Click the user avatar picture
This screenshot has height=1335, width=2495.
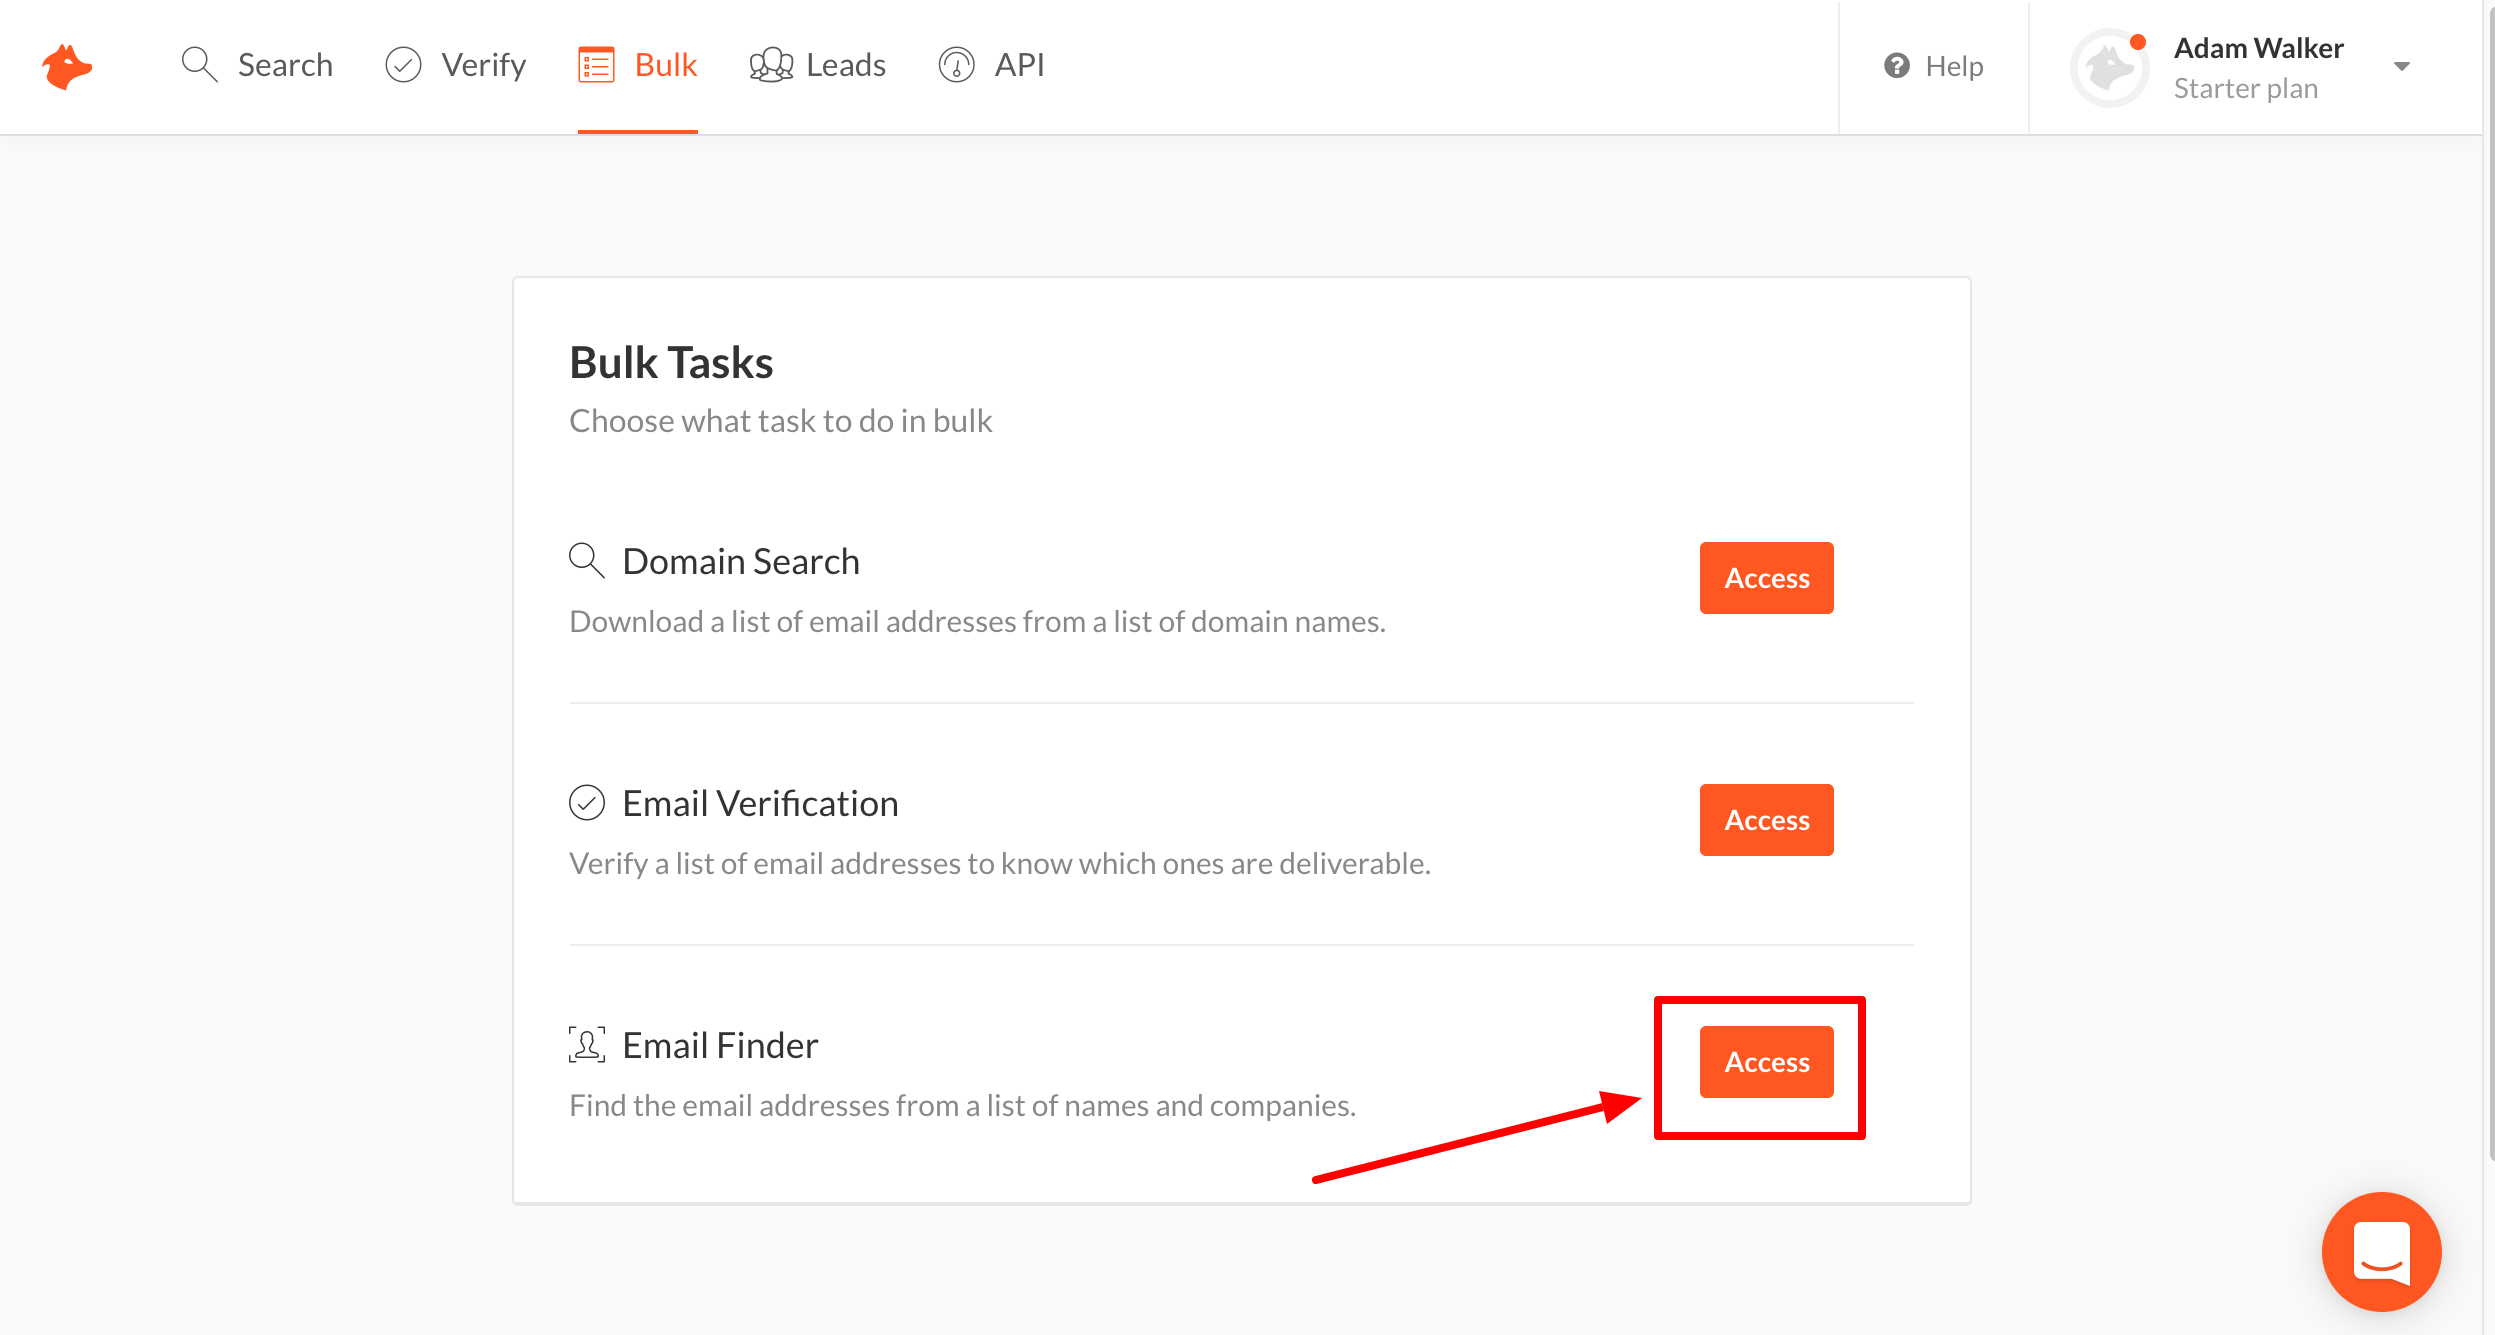(2110, 68)
